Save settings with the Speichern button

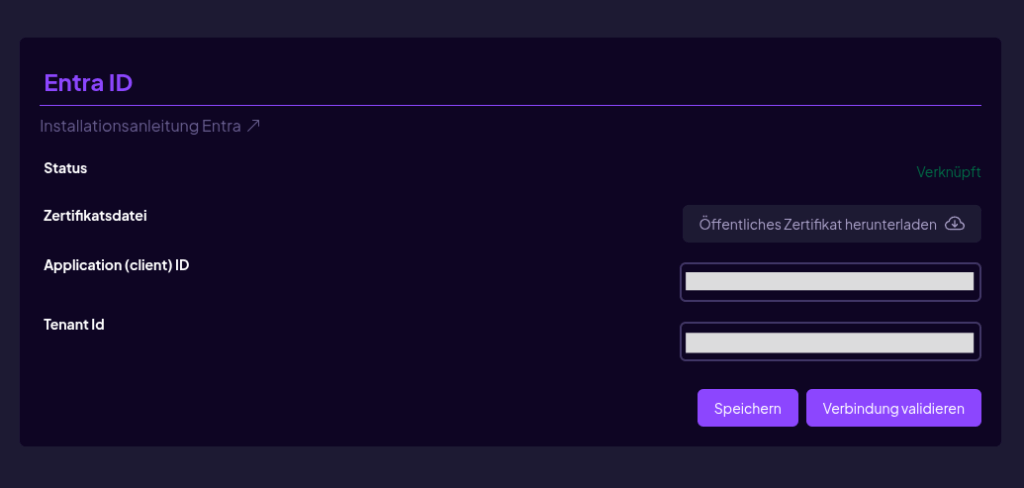tap(748, 408)
